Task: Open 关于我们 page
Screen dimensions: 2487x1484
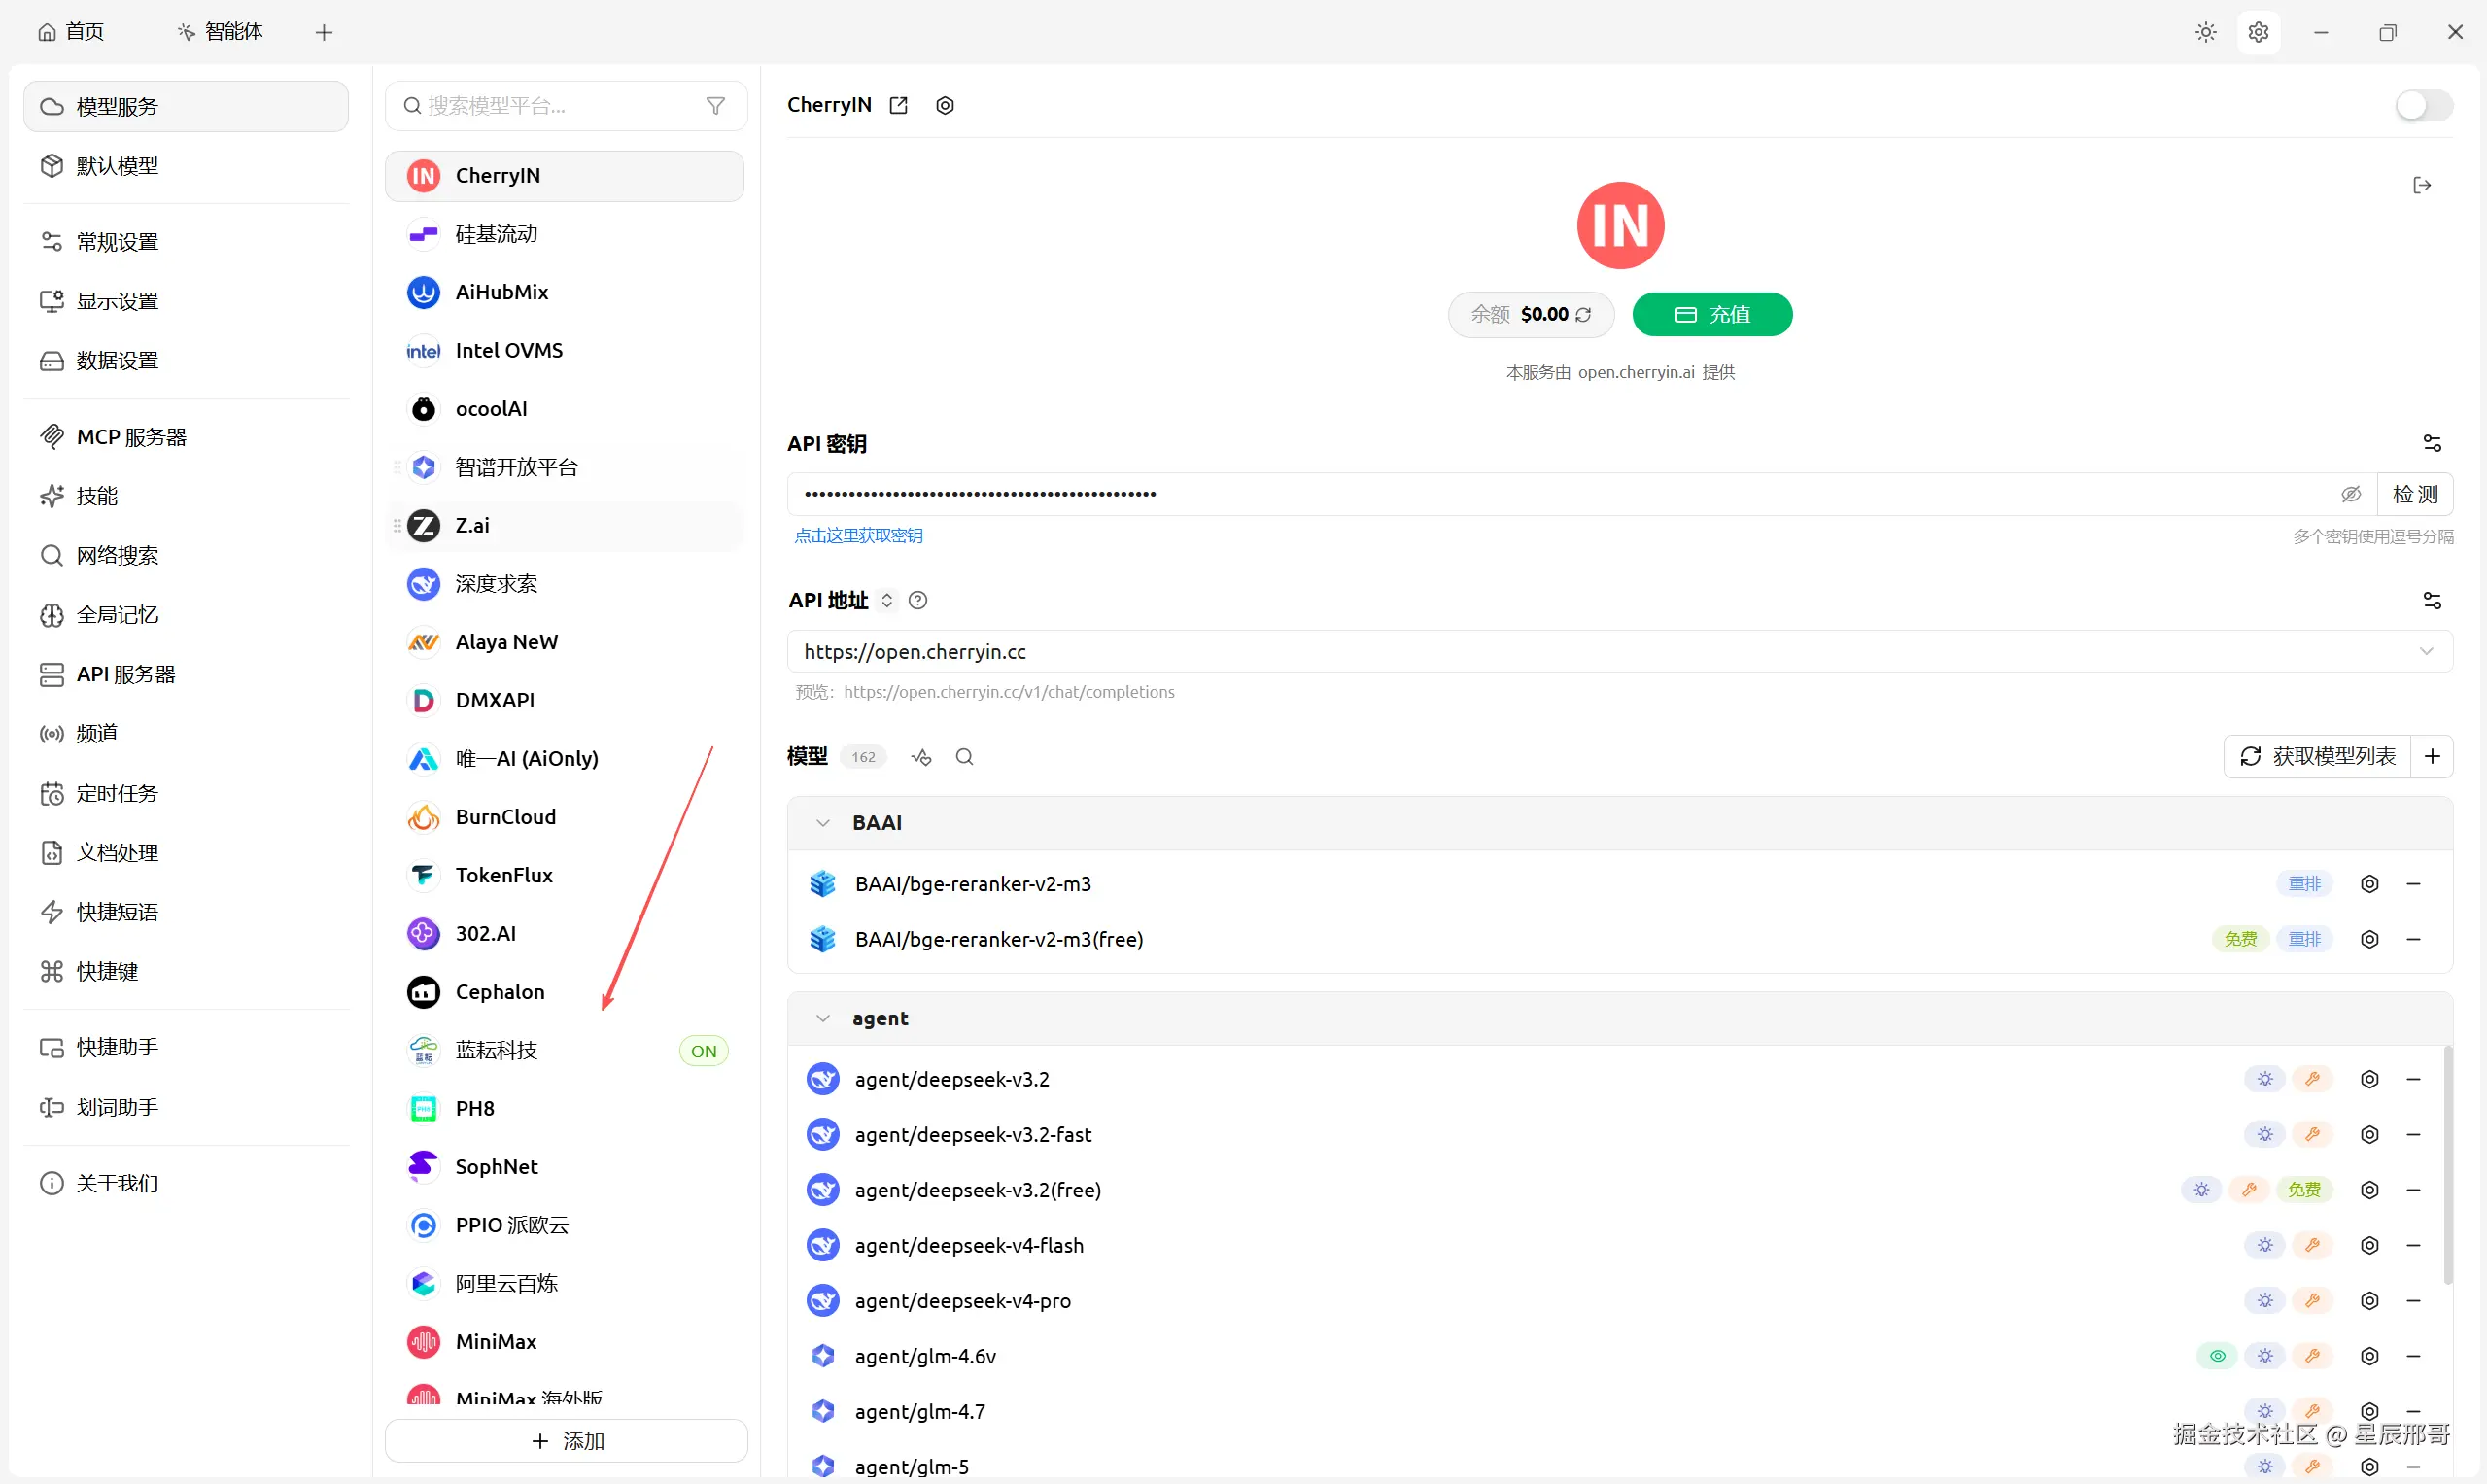Action: click(186, 1184)
